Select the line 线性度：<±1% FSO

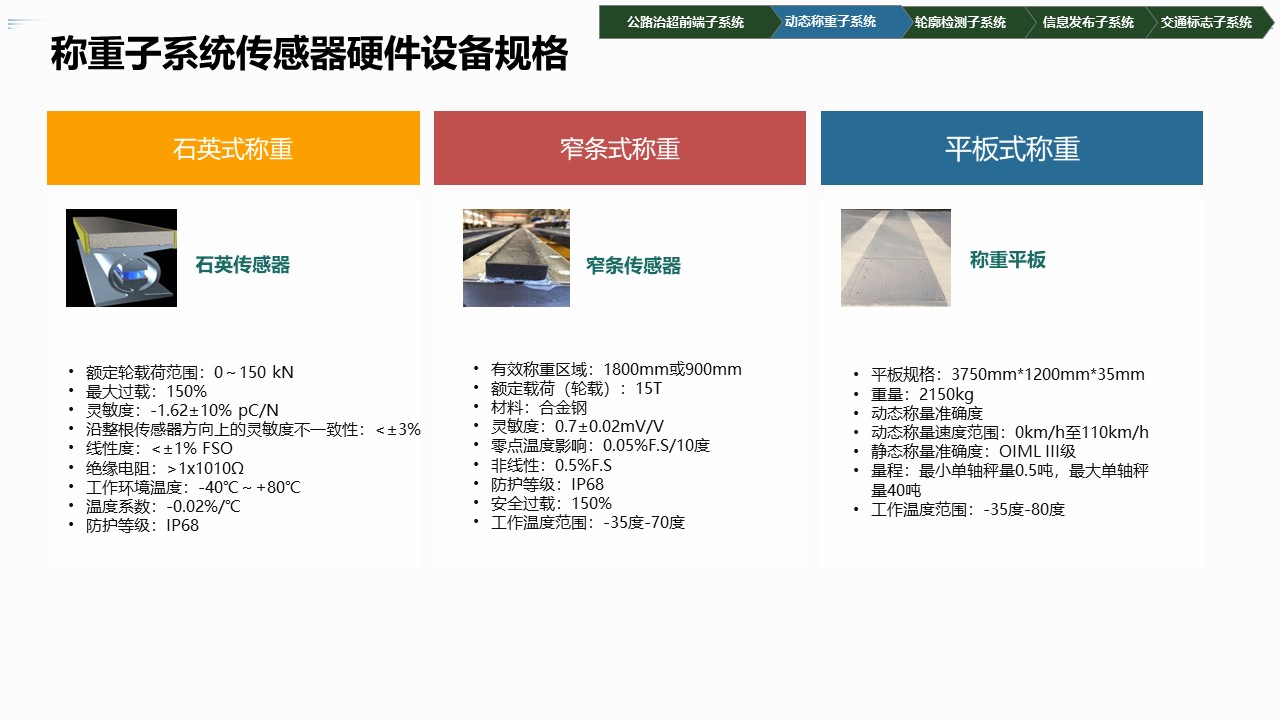click(x=159, y=448)
